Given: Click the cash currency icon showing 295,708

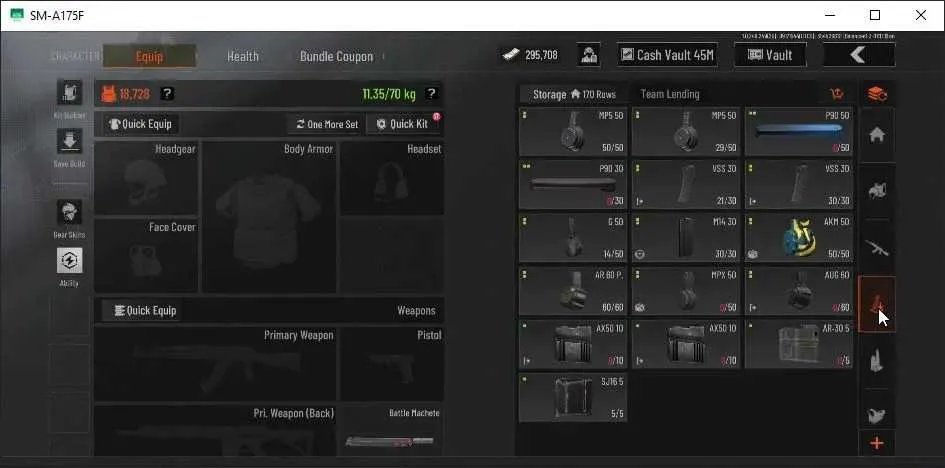Looking at the screenshot, I should pos(510,55).
